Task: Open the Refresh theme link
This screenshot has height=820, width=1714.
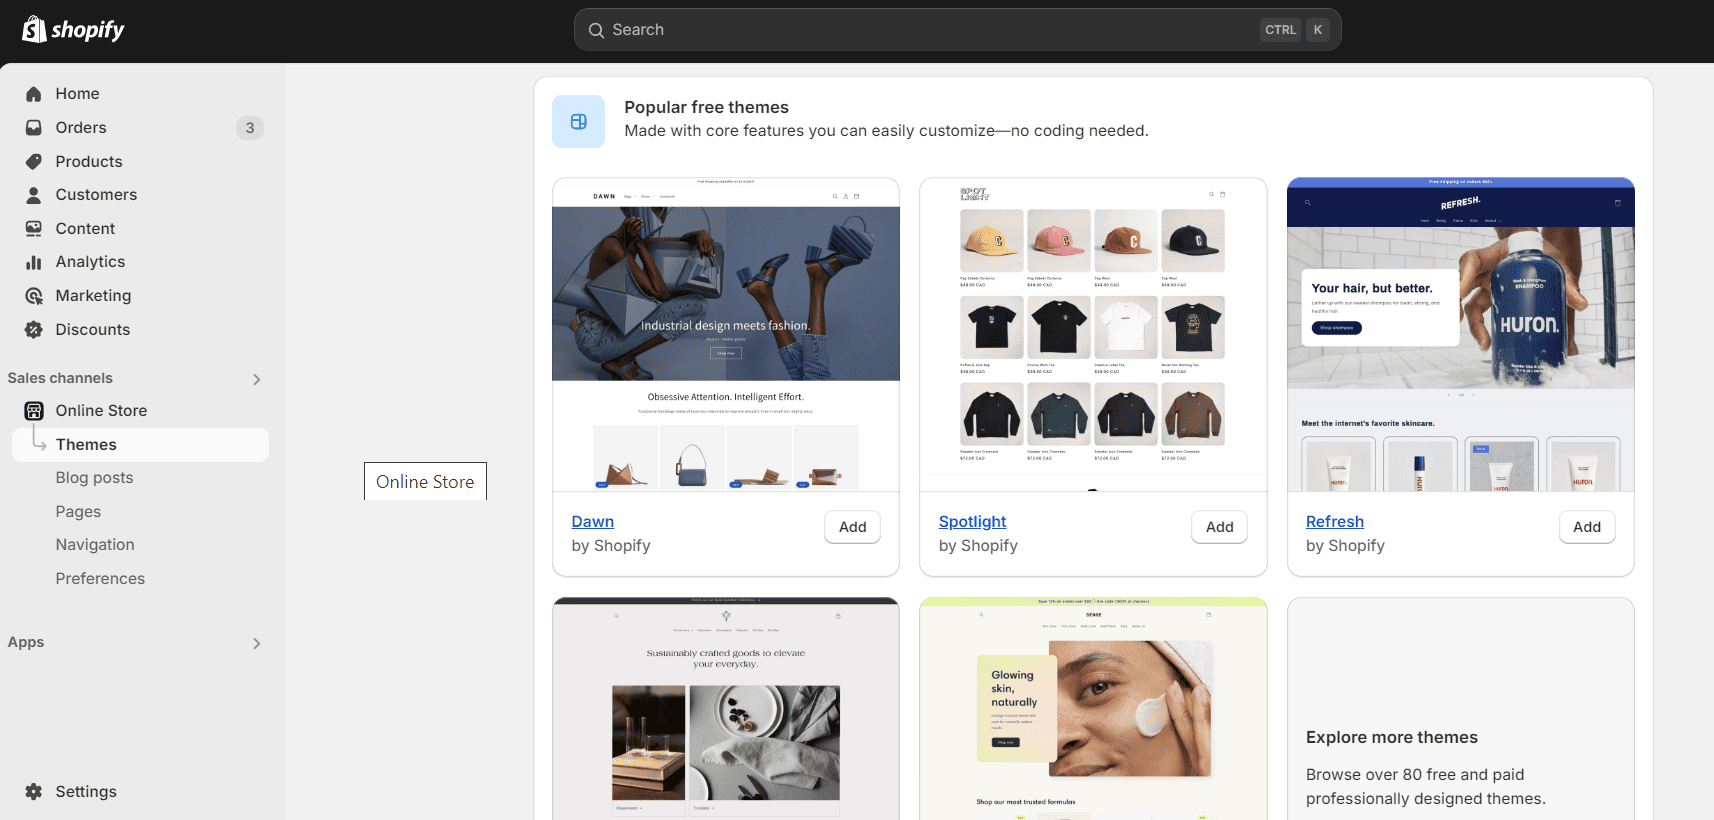Action: click(x=1335, y=522)
